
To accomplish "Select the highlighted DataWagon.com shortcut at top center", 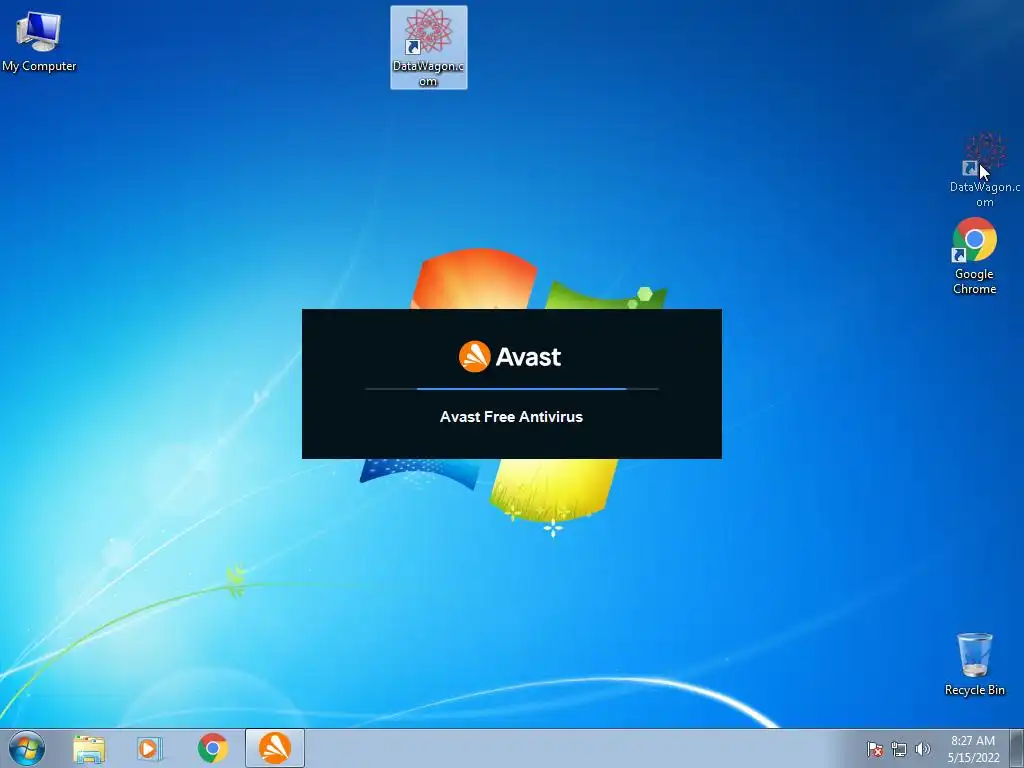I will click(428, 47).
